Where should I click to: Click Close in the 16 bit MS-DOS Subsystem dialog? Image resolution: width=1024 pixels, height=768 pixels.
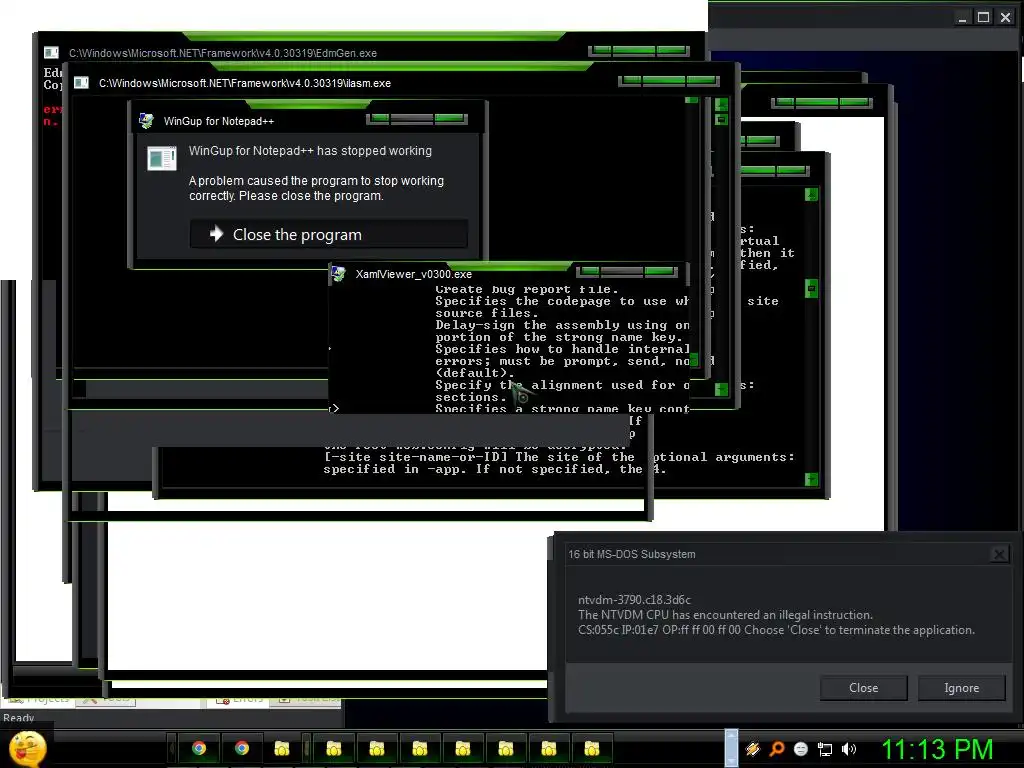click(x=863, y=688)
